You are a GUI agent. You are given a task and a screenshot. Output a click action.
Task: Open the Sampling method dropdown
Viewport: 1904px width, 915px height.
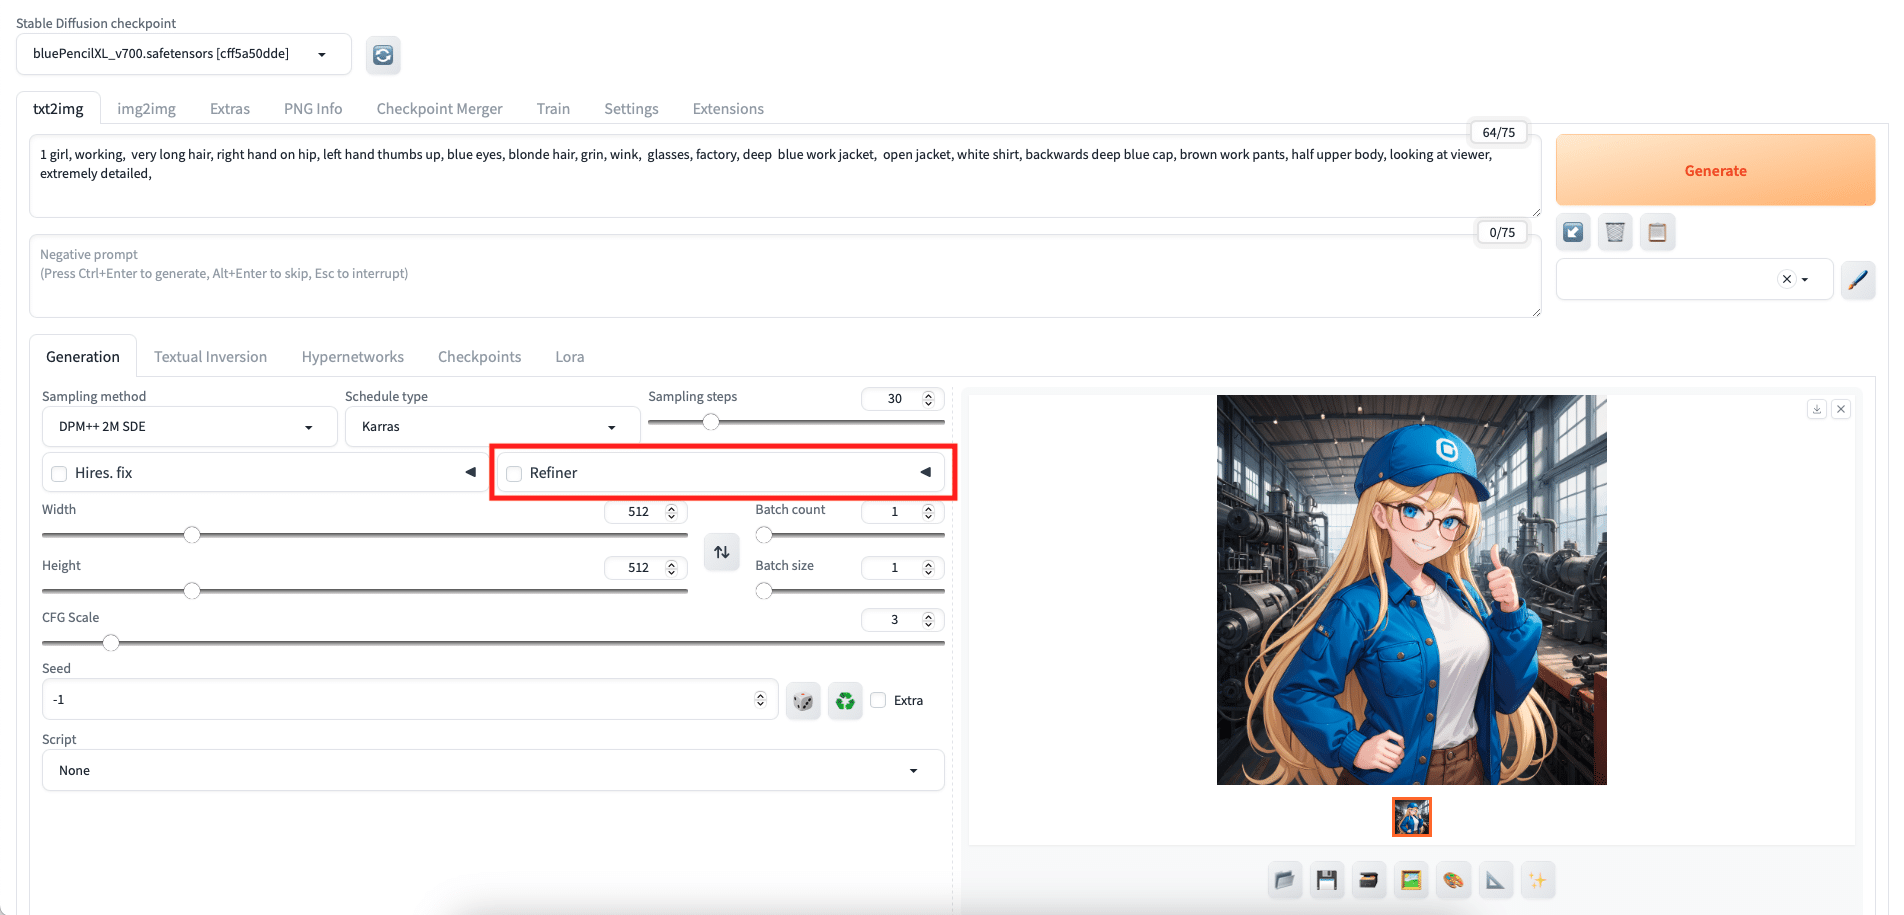pyautogui.click(x=189, y=427)
